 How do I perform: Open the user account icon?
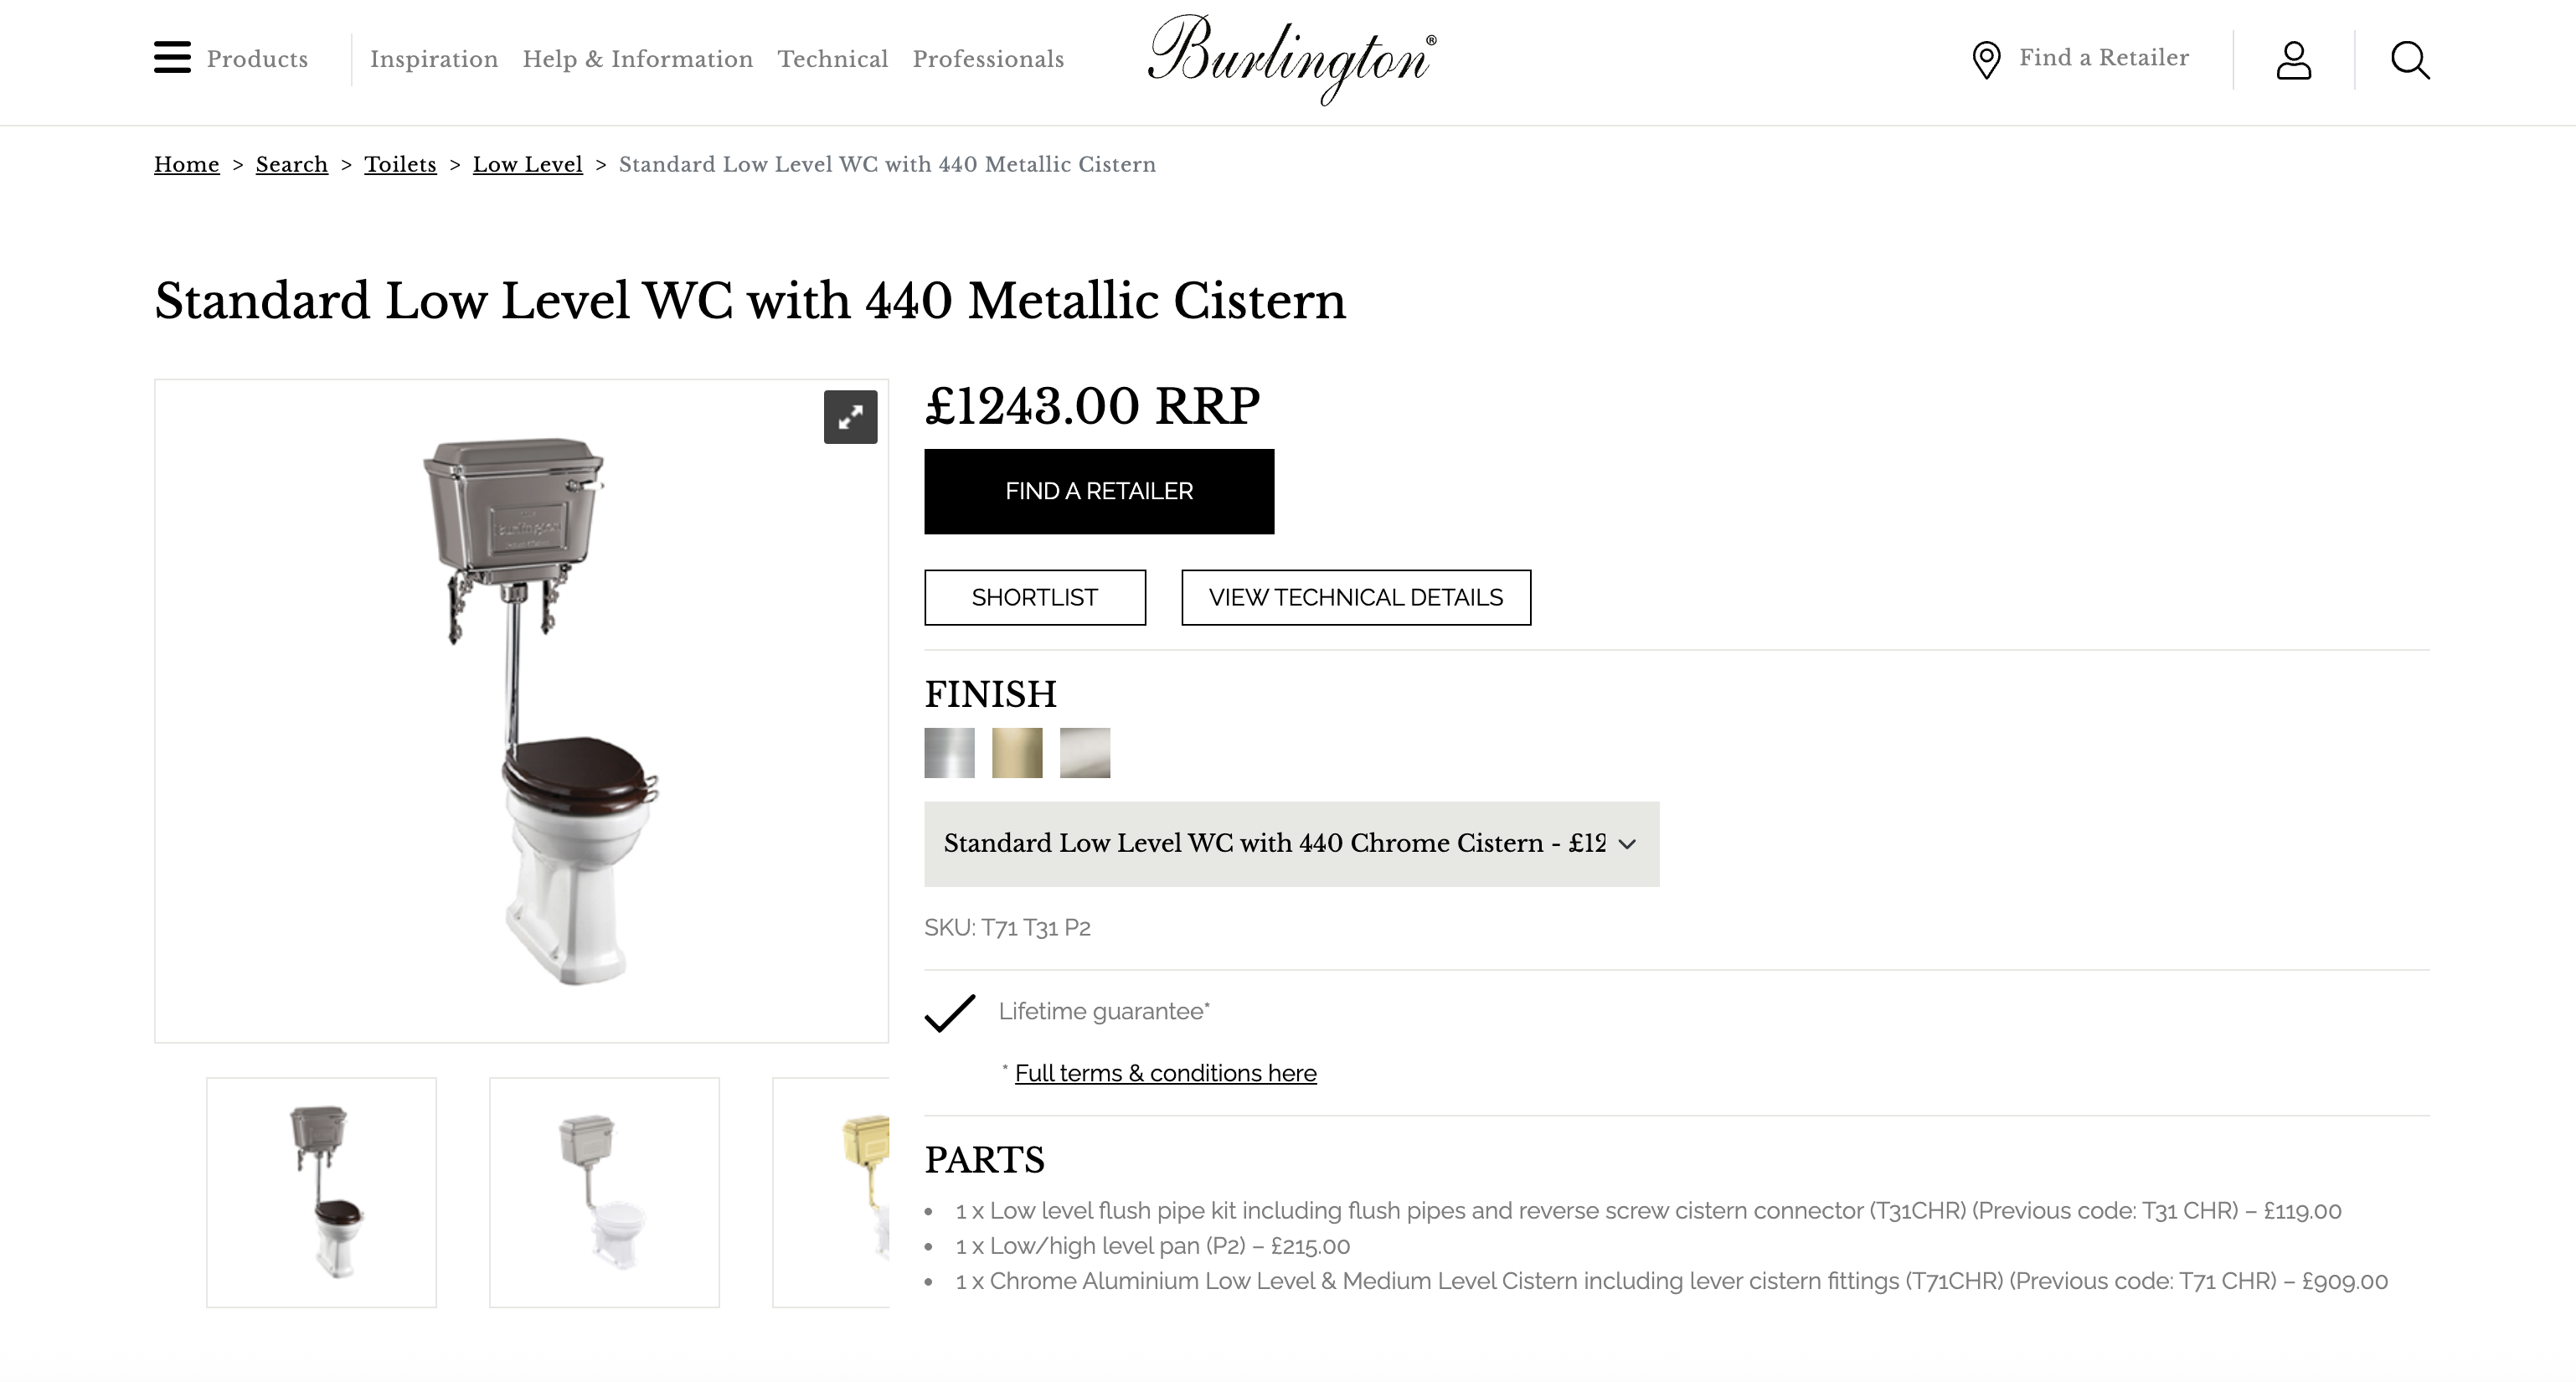coord(2294,60)
